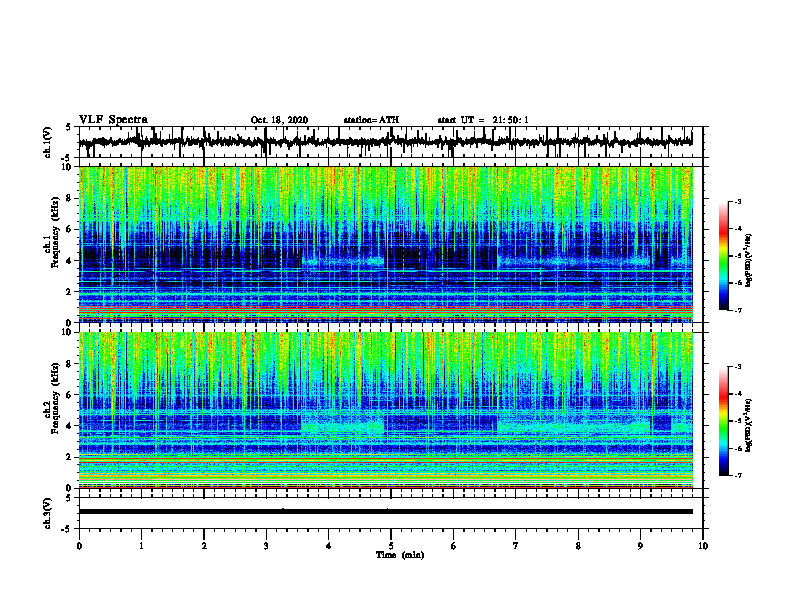792x612 pixels.
Task: Click the "station=ATH" header label
Action: click(x=371, y=120)
